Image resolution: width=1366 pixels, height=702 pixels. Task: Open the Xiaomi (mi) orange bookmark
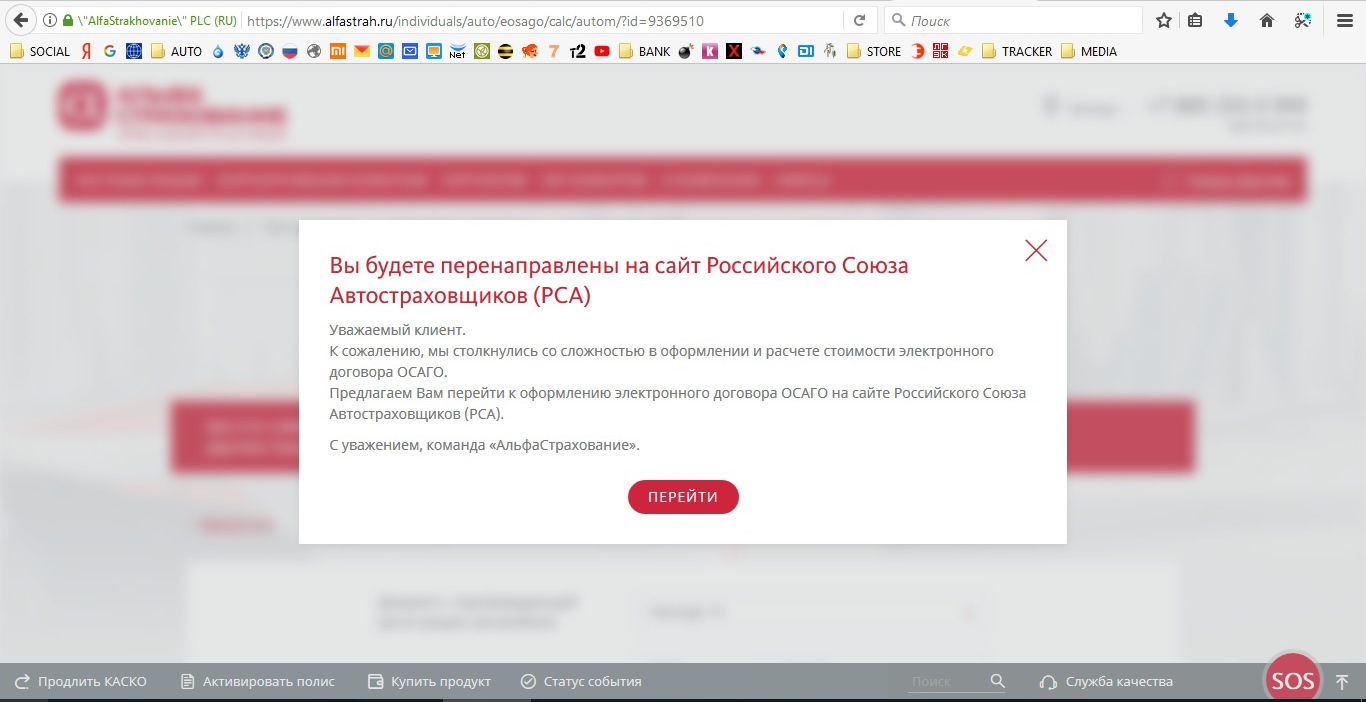point(338,51)
